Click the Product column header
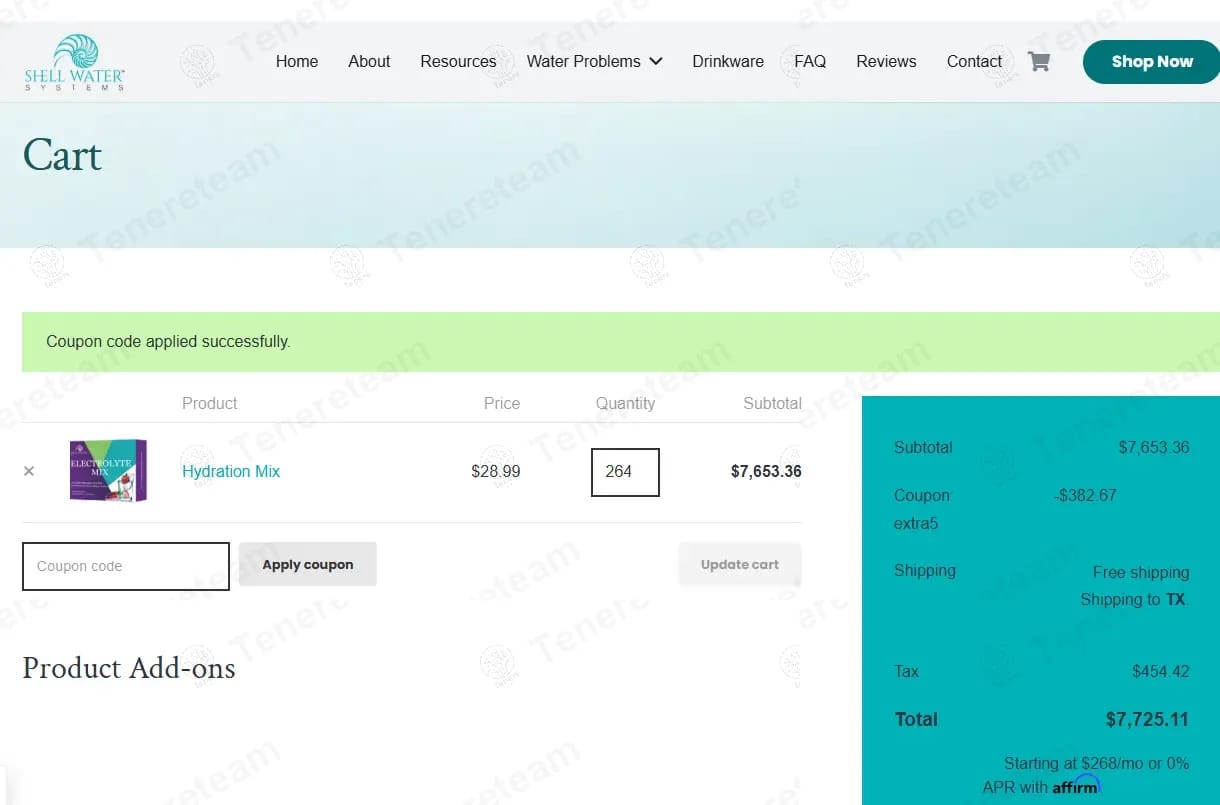This screenshot has width=1220, height=805. click(x=210, y=403)
